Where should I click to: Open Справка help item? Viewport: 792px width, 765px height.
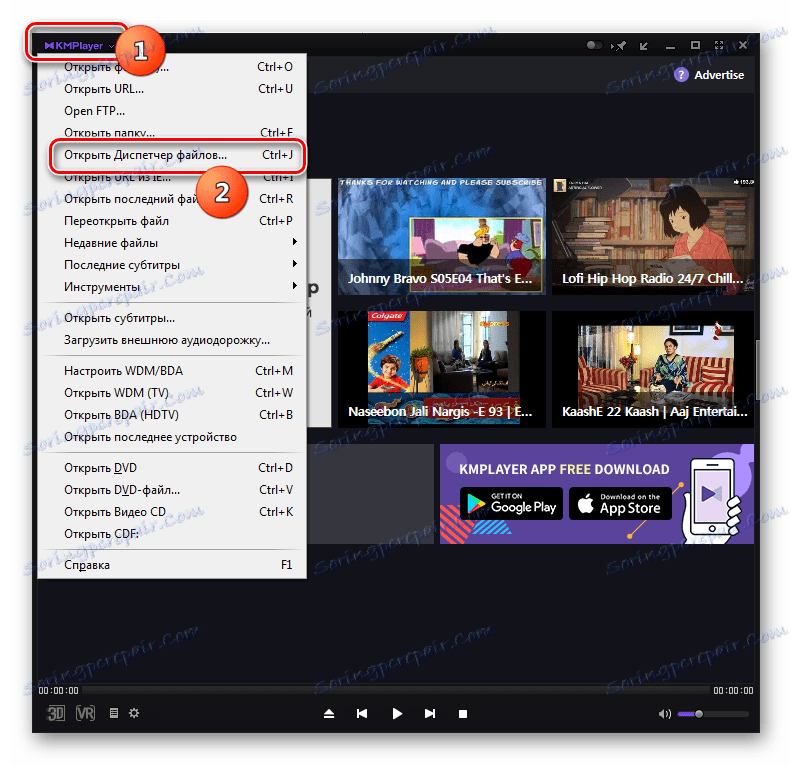coord(172,565)
